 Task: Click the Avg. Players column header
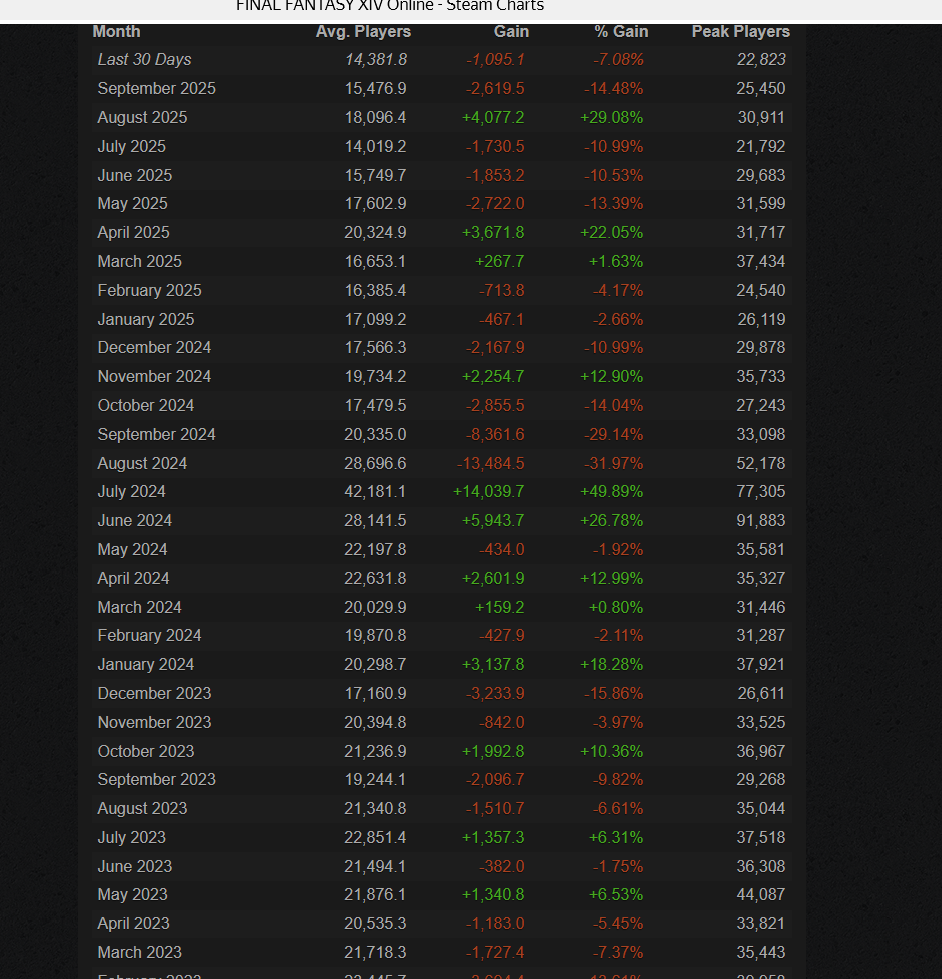[x=363, y=32]
